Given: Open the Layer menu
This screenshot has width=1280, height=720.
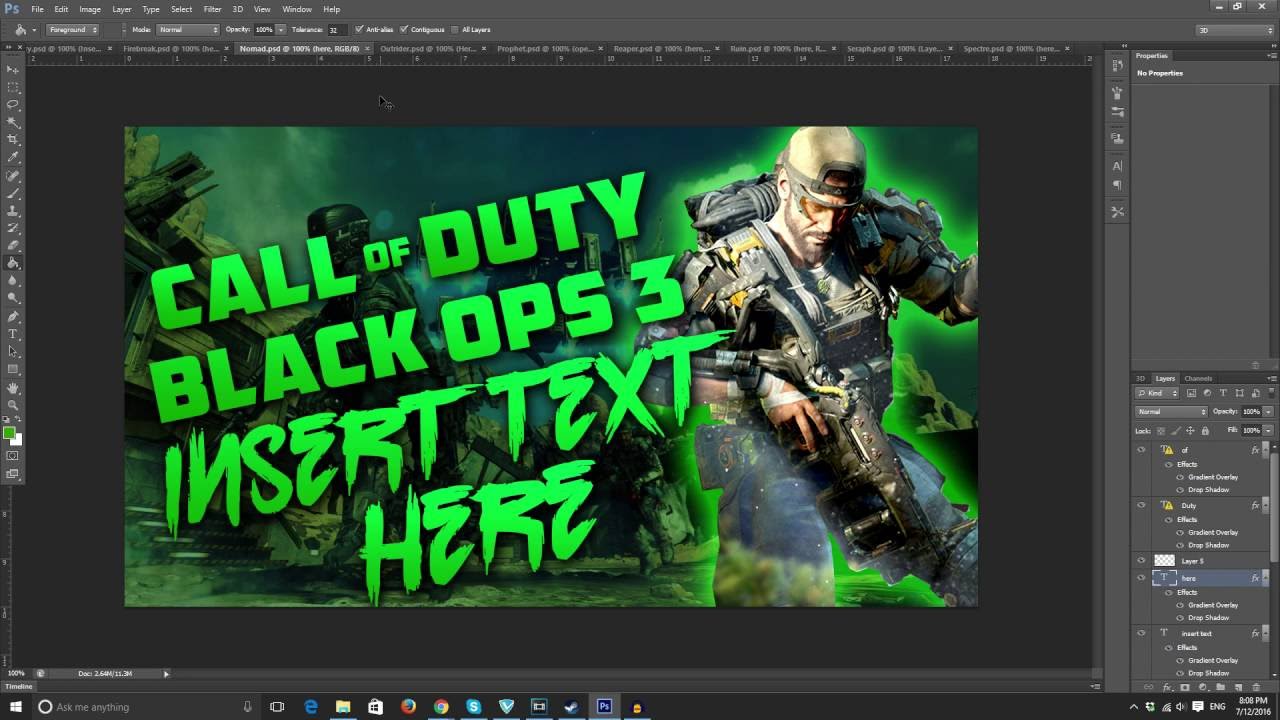Looking at the screenshot, I should pos(121,9).
